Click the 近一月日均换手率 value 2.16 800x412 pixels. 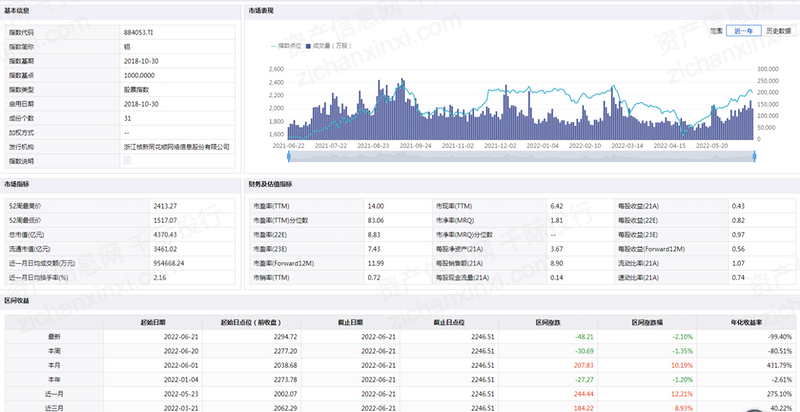tap(160, 277)
